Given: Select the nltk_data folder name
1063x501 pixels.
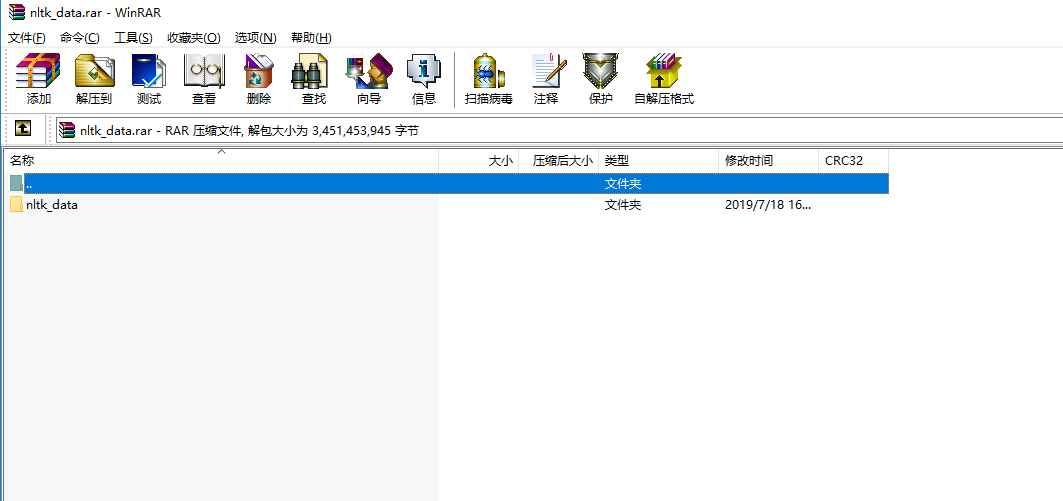Looking at the screenshot, I should pos(52,204).
